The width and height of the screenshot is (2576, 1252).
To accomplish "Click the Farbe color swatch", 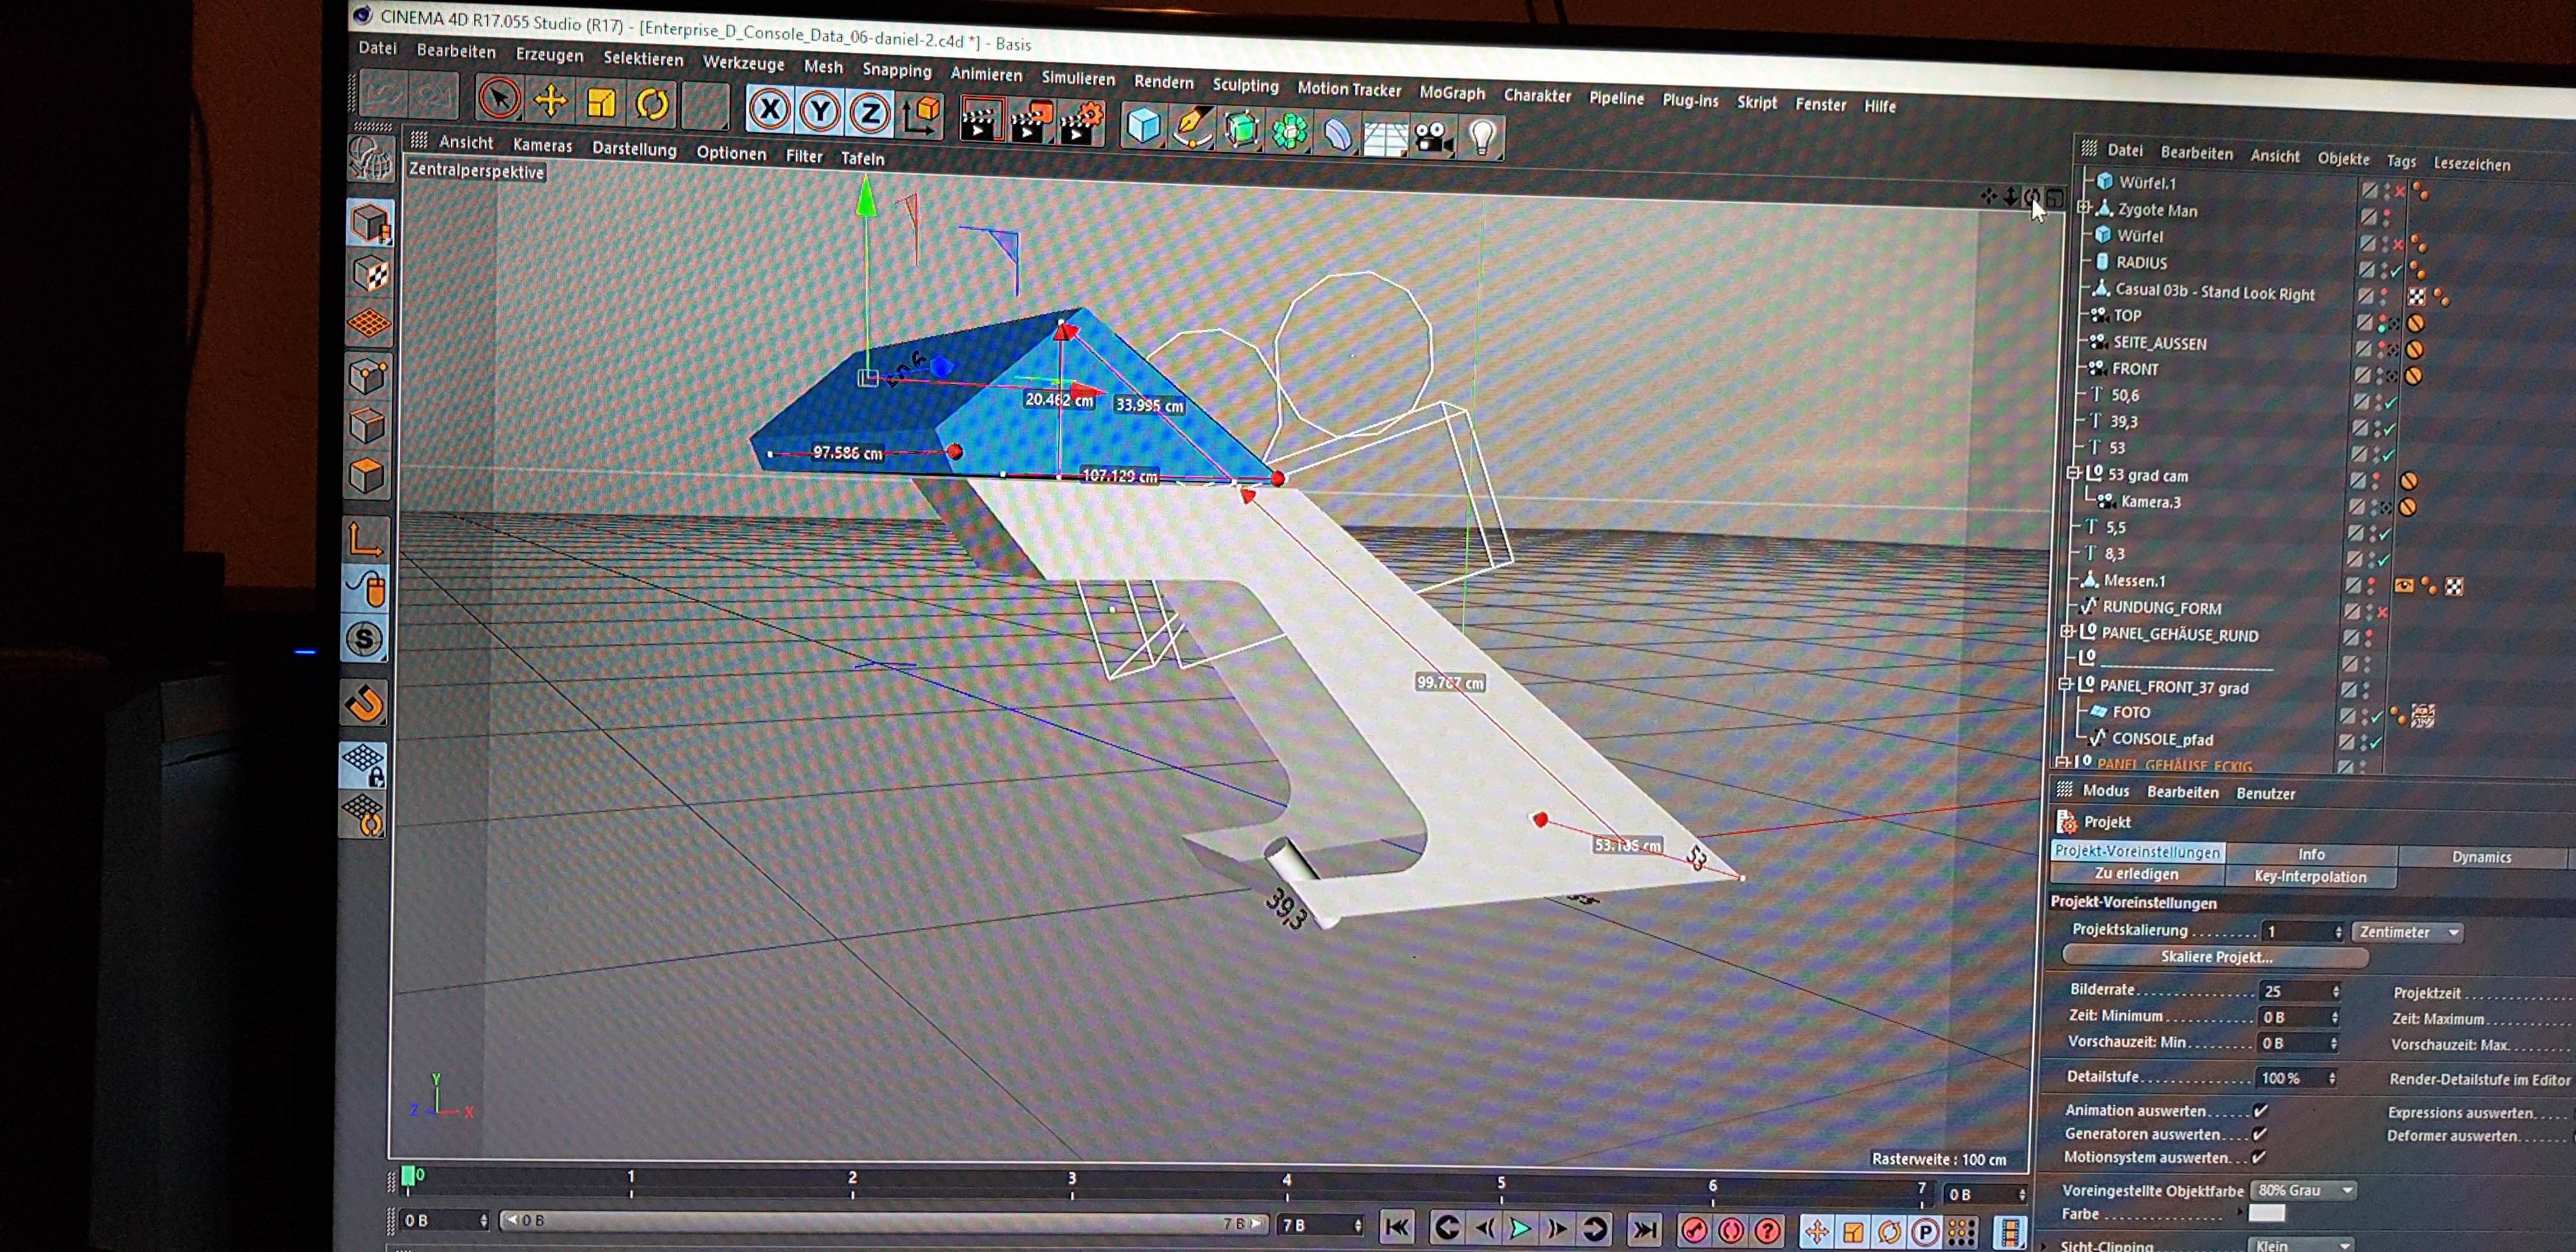I will (x=2266, y=1213).
